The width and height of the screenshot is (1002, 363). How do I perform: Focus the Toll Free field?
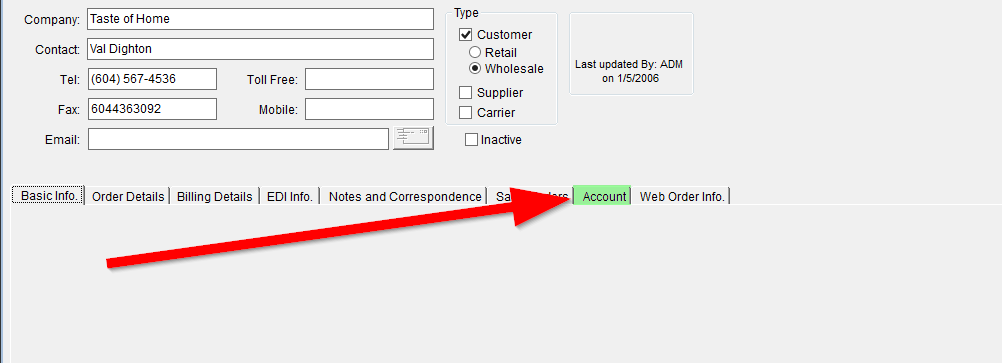pos(369,79)
